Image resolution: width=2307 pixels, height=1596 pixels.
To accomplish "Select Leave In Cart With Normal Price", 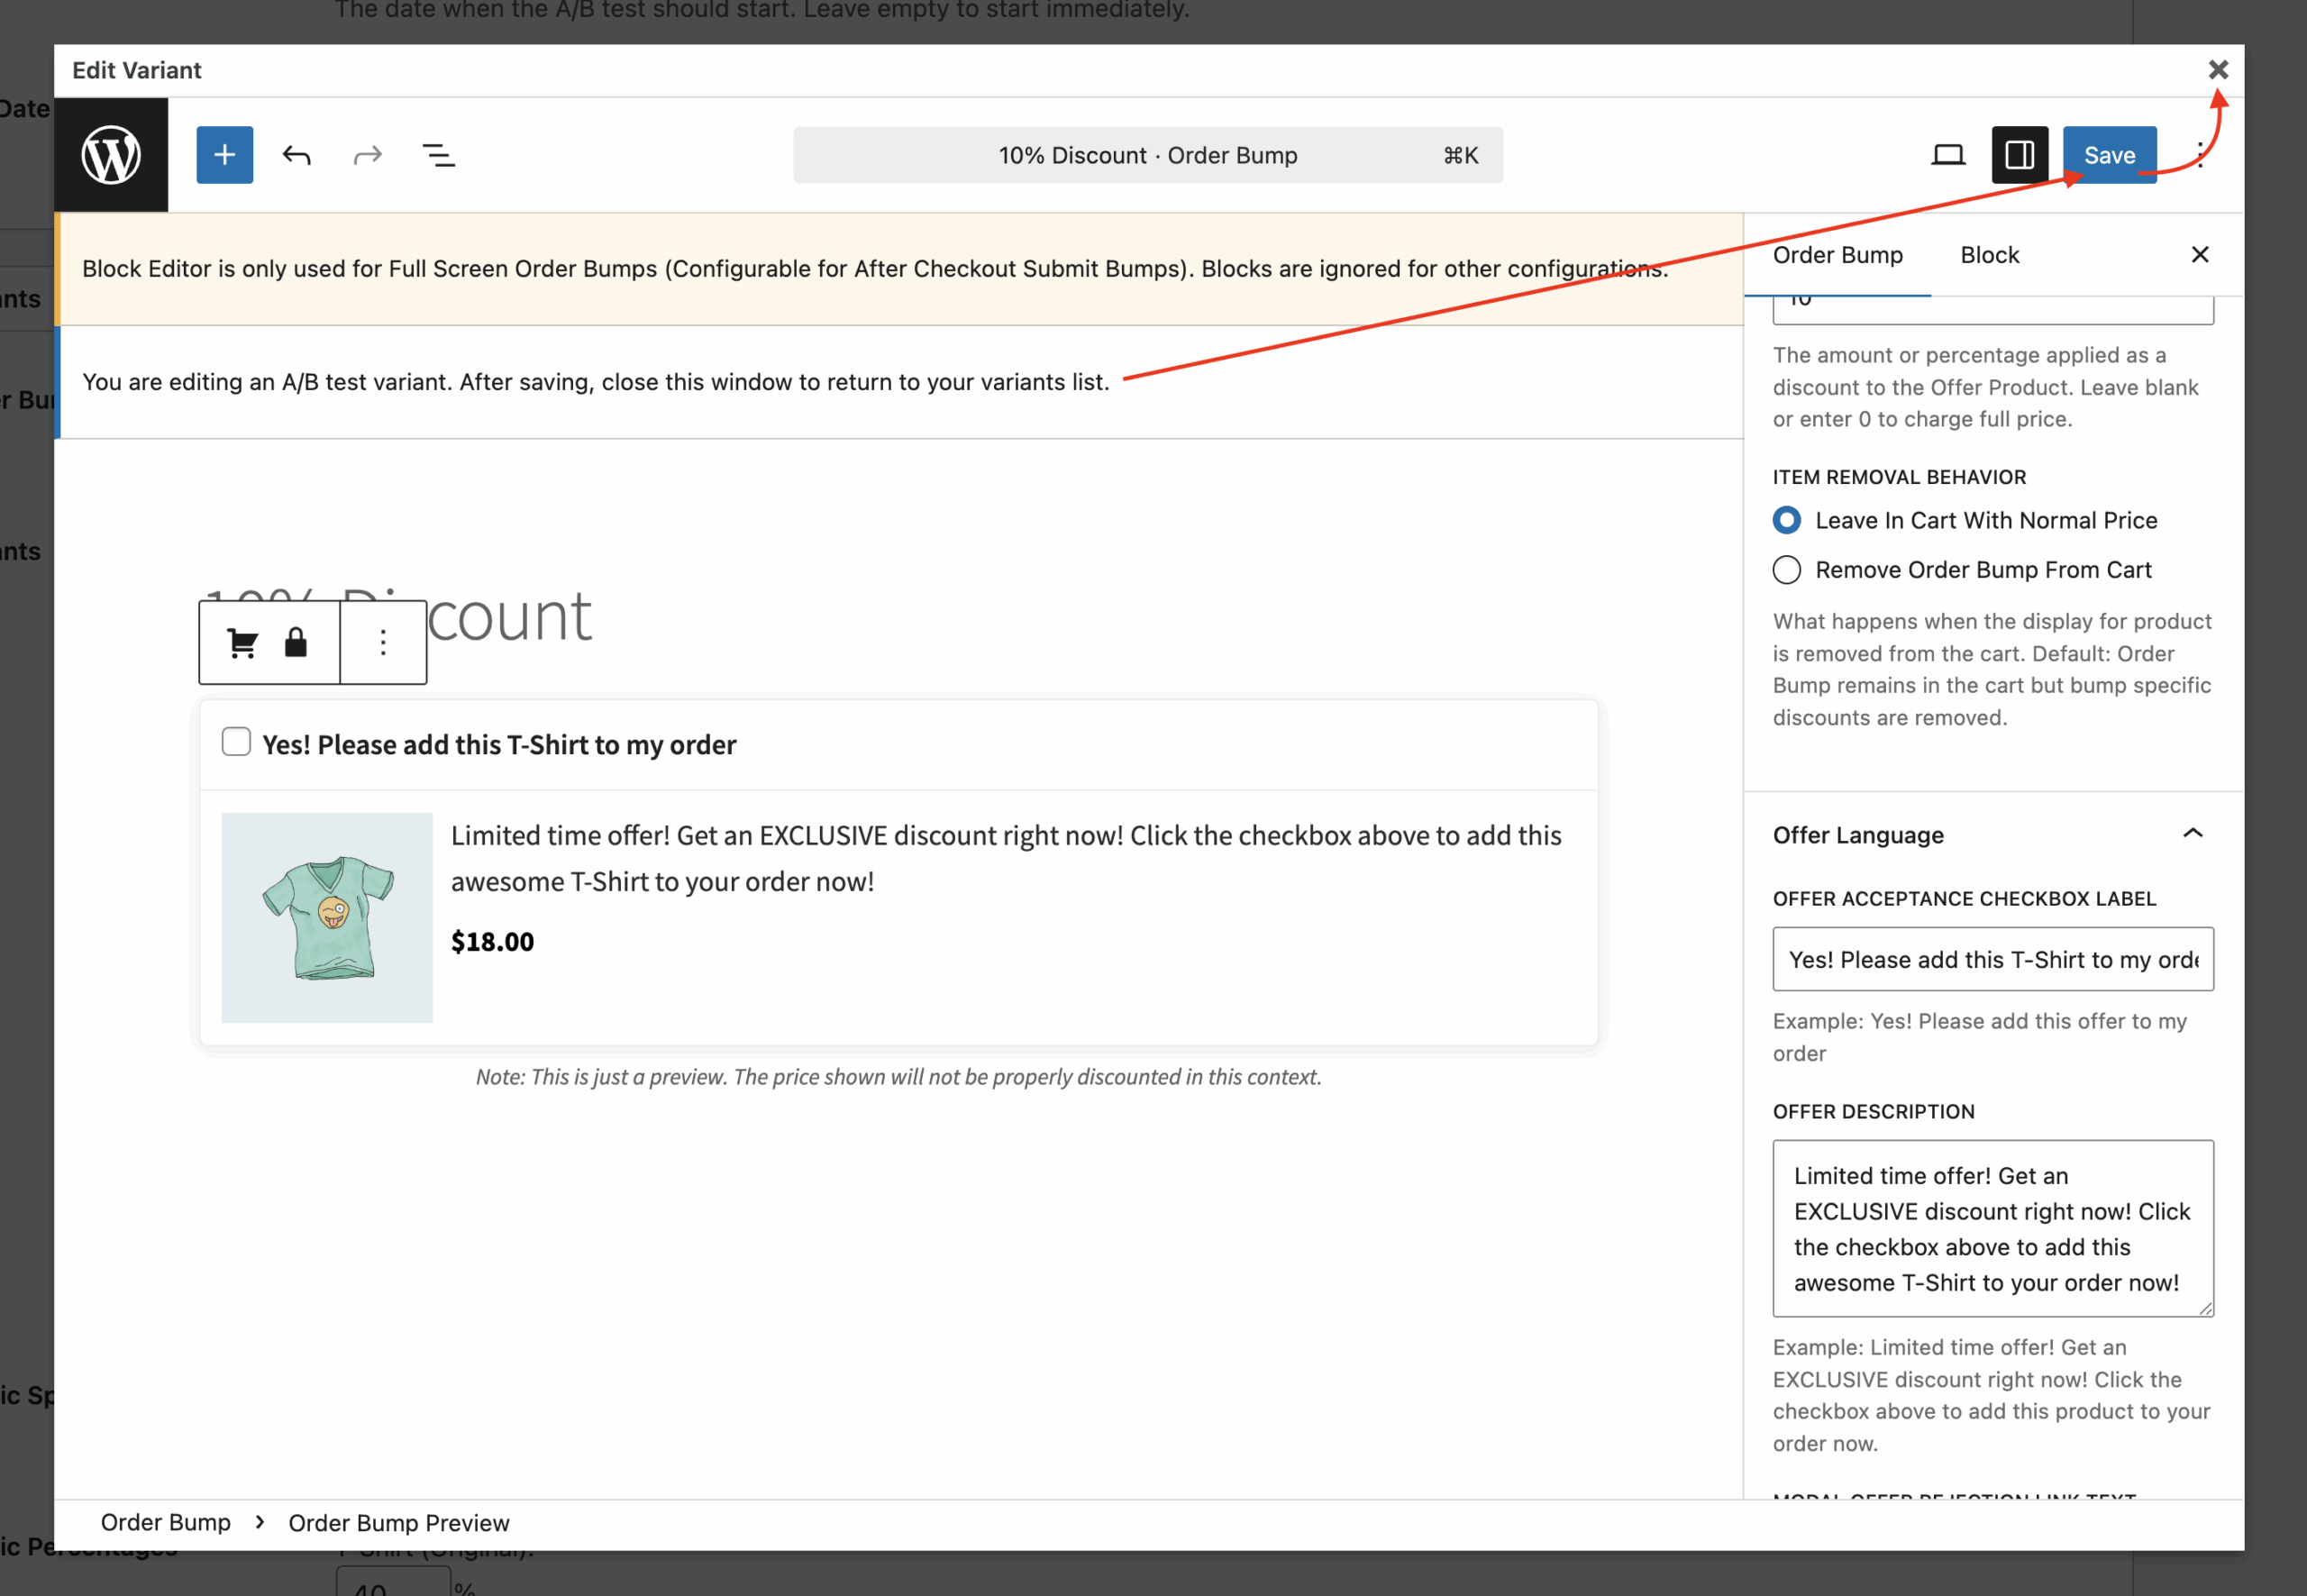I will [x=1787, y=520].
